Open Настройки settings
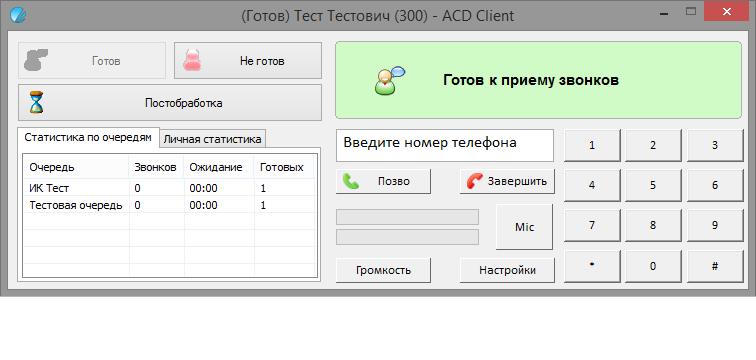 click(x=507, y=270)
